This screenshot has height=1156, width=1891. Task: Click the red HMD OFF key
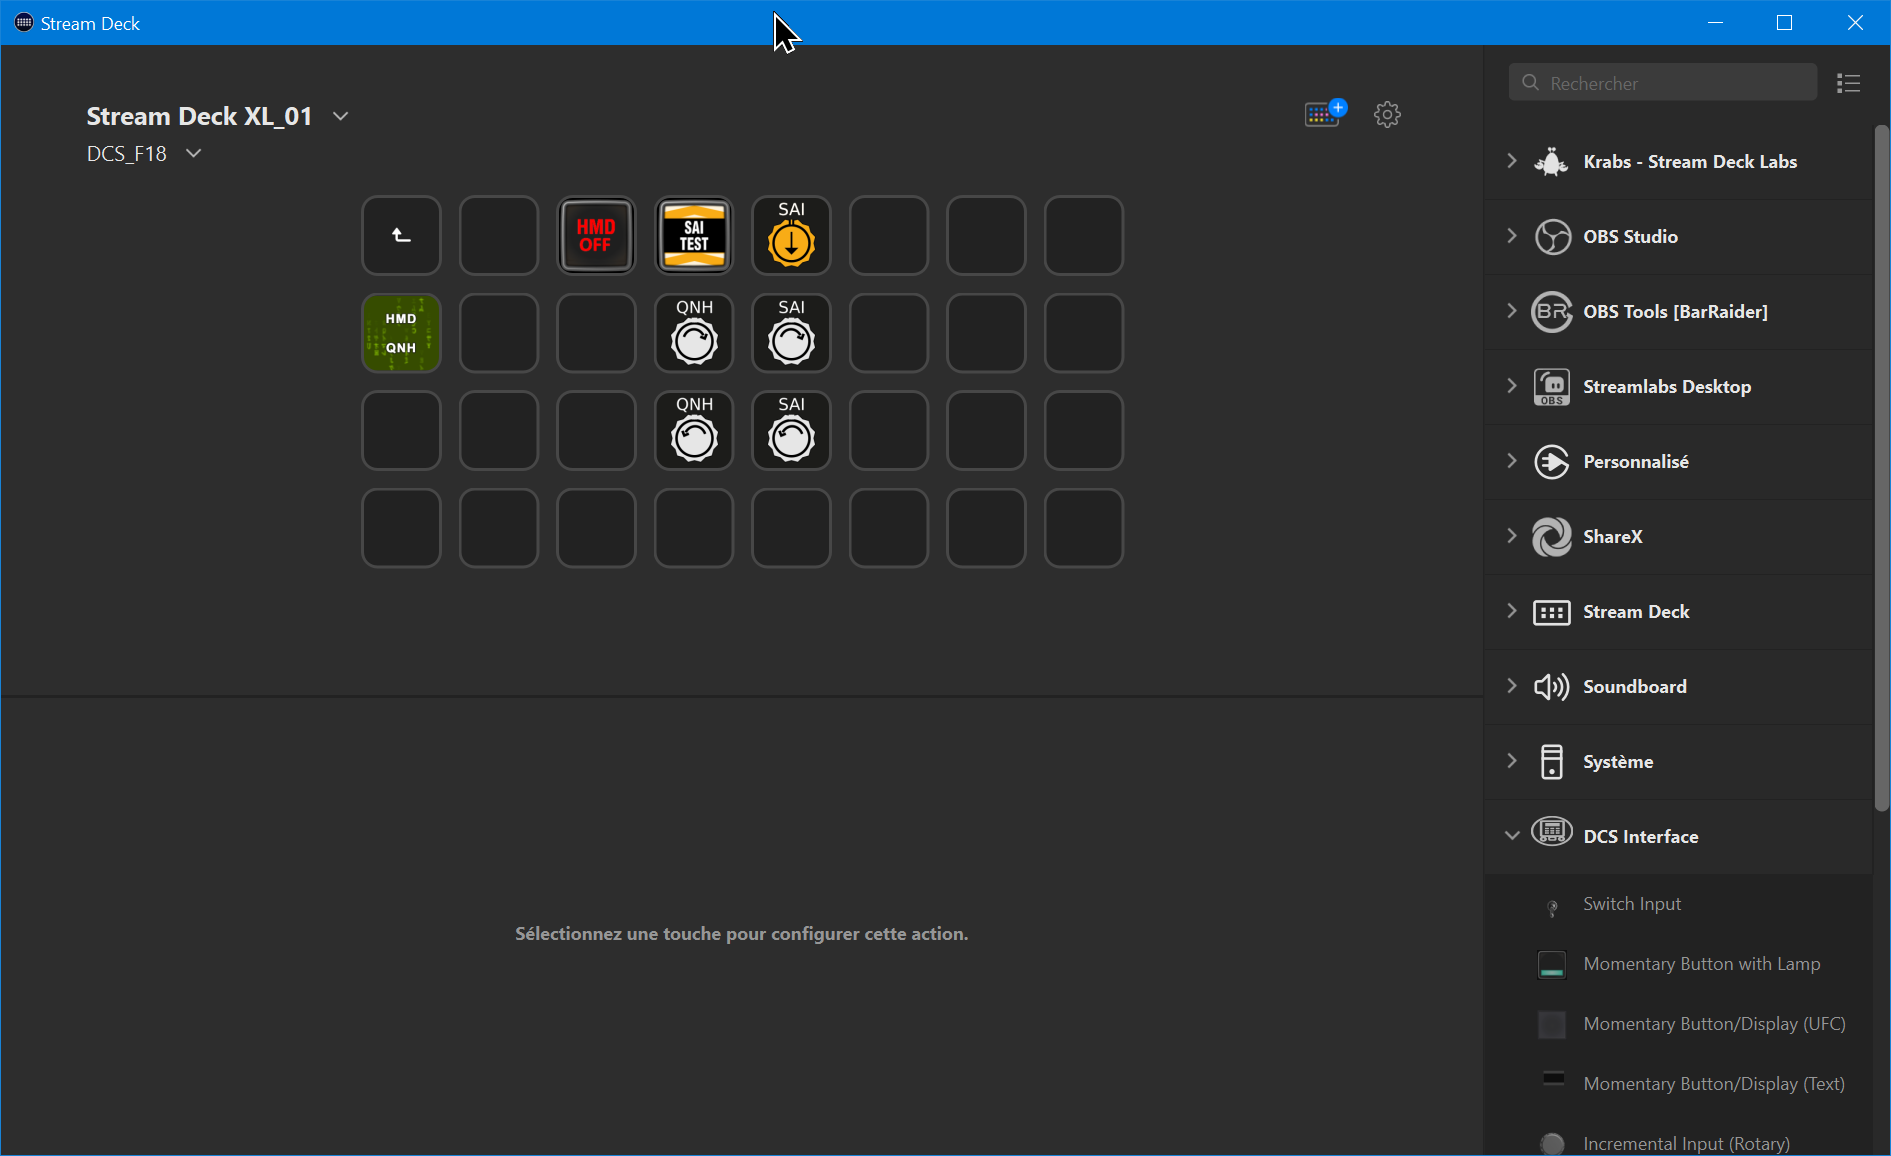click(596, 236)
